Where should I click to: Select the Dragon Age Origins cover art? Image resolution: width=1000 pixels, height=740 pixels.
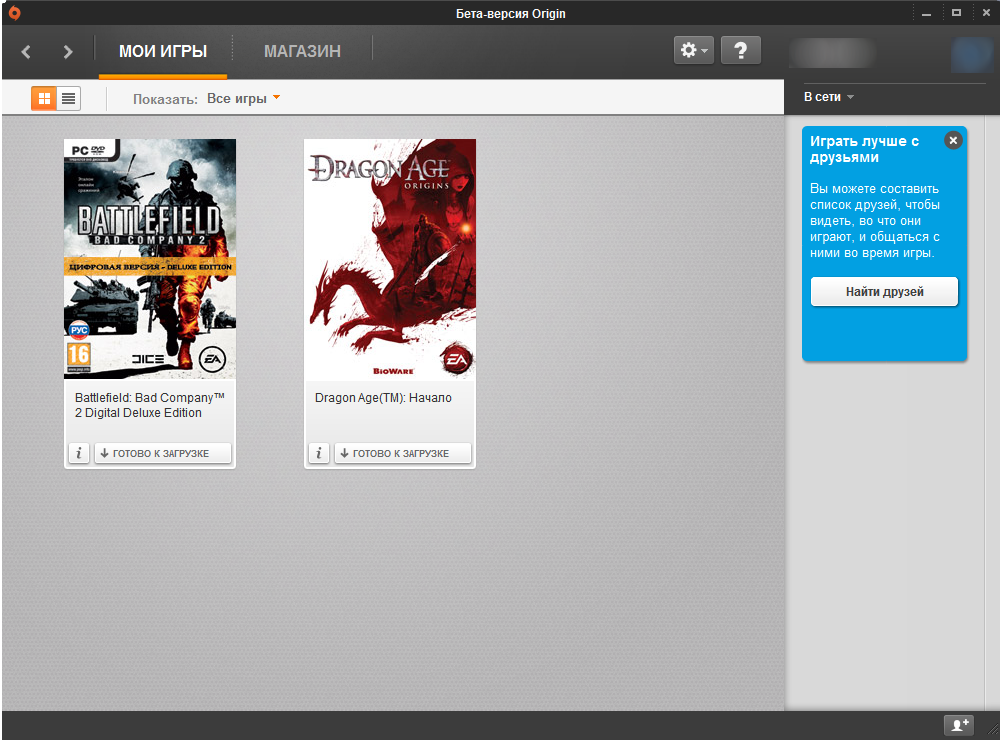coord(390,259)
